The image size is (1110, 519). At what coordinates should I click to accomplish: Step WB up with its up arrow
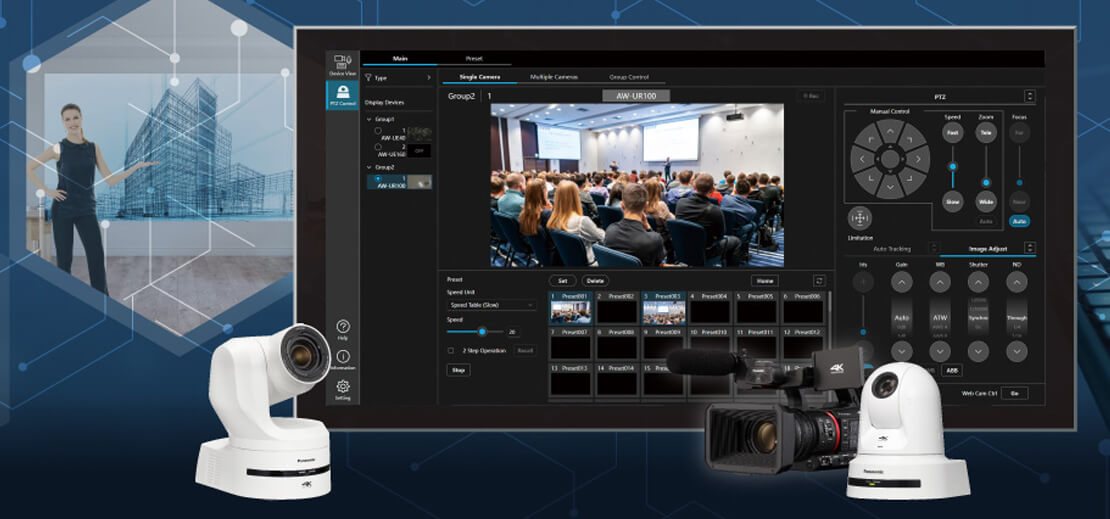(x=939, y=282)
